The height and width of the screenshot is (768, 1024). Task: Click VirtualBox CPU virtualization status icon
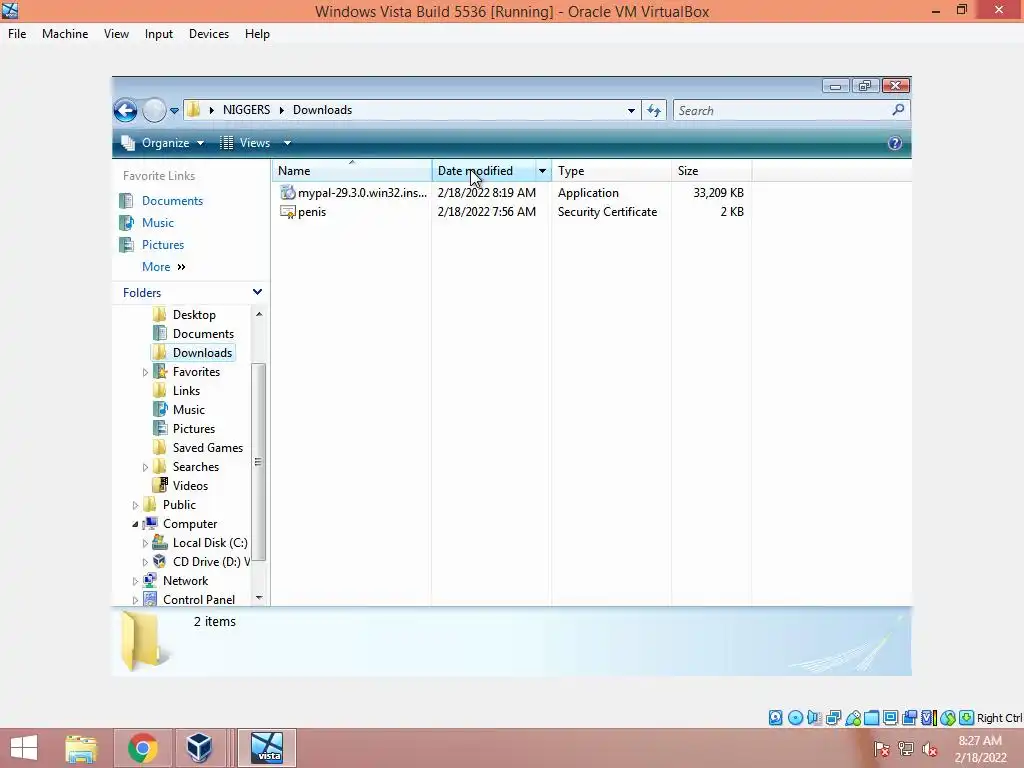tap(928, 718)
